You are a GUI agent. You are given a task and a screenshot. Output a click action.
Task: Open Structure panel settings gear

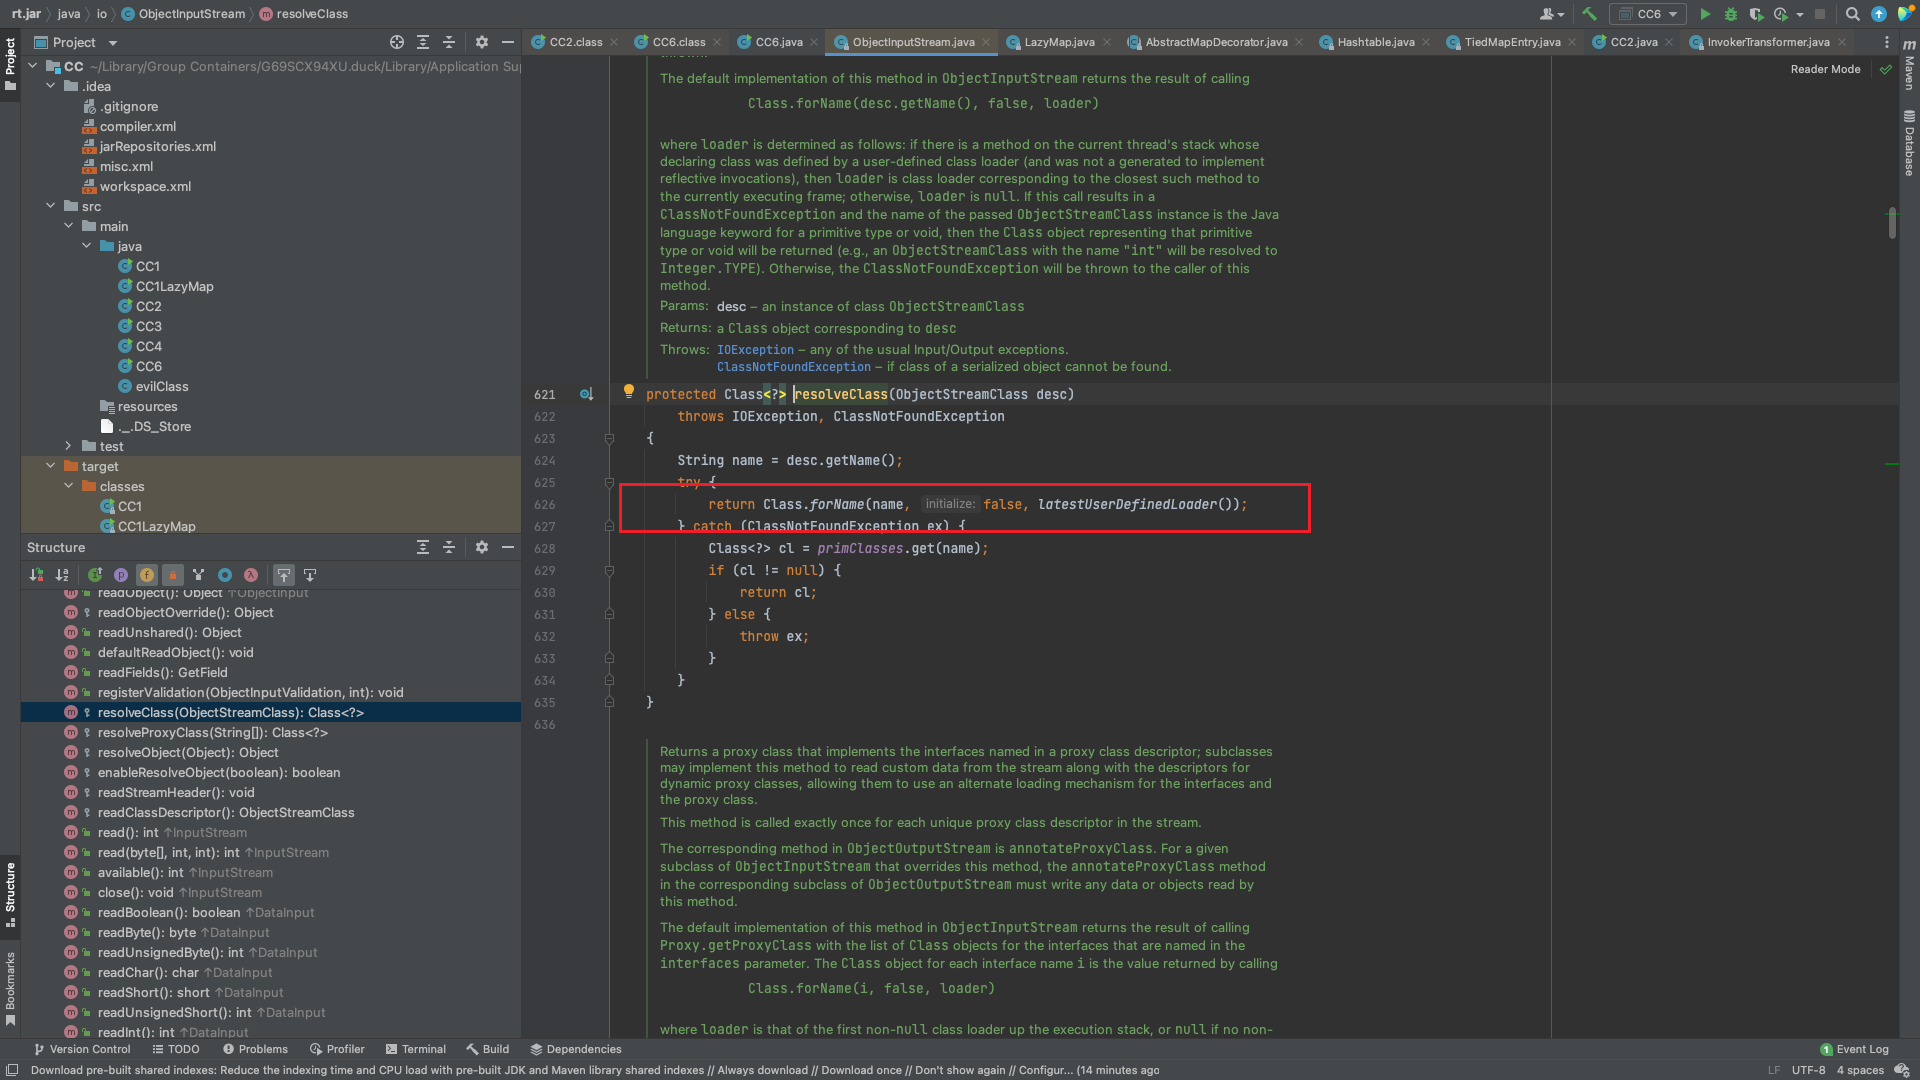point(482,547)
